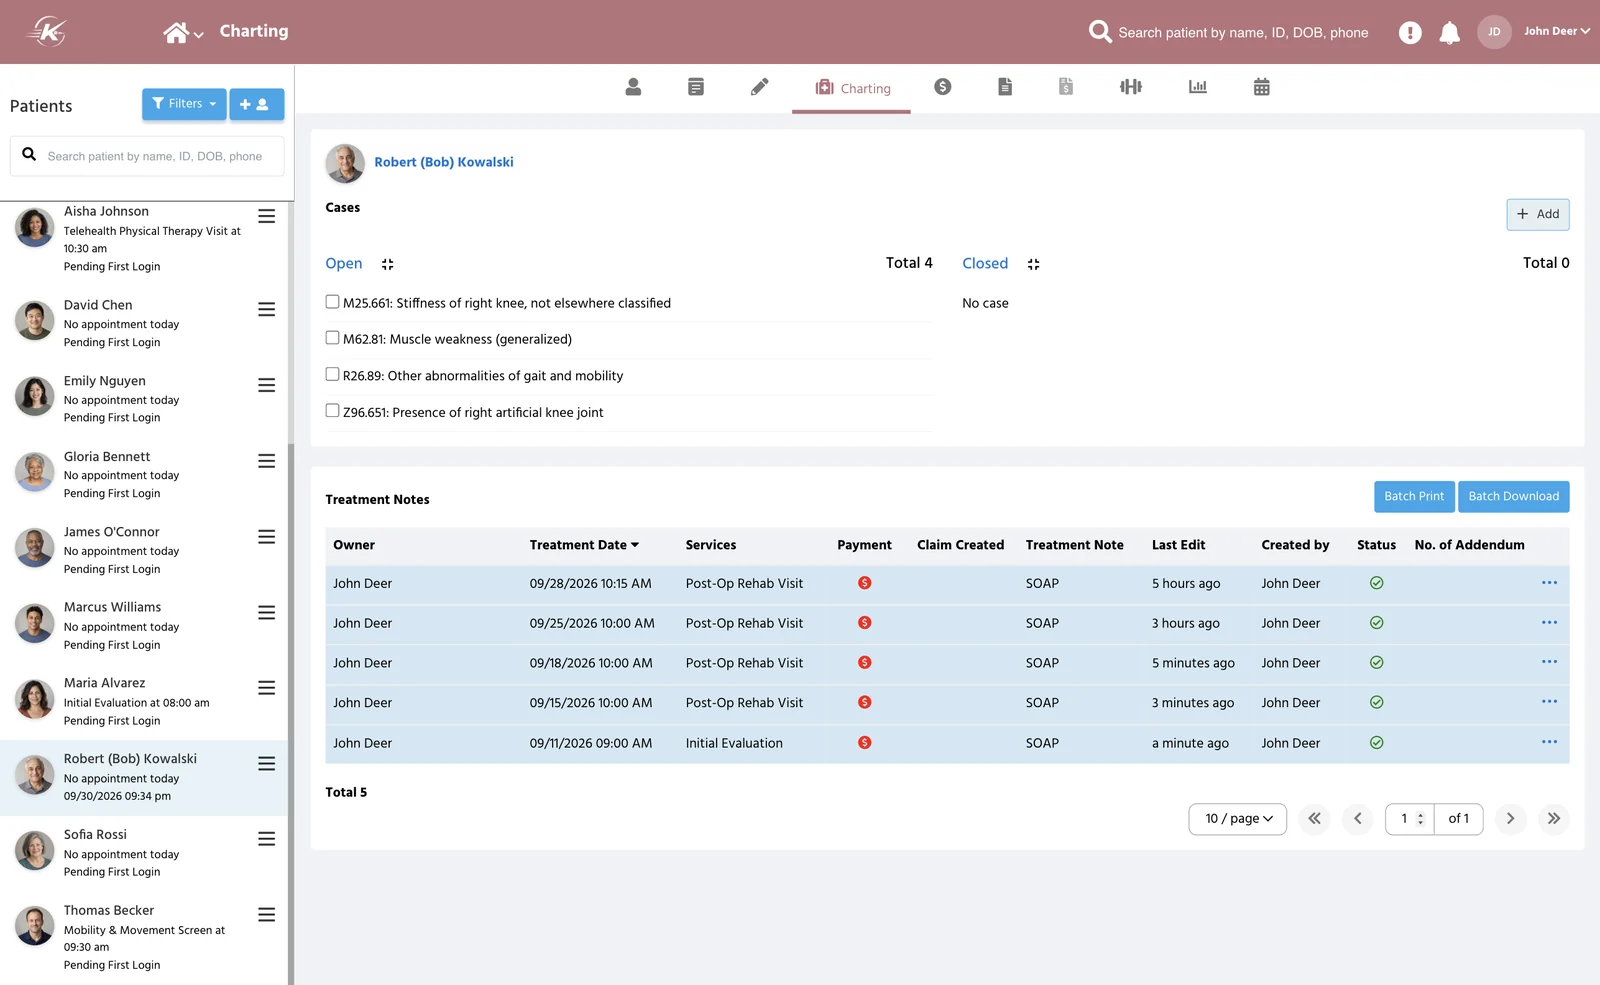
Task: Open the pencil edit tab icon
Action: [760, 87]
